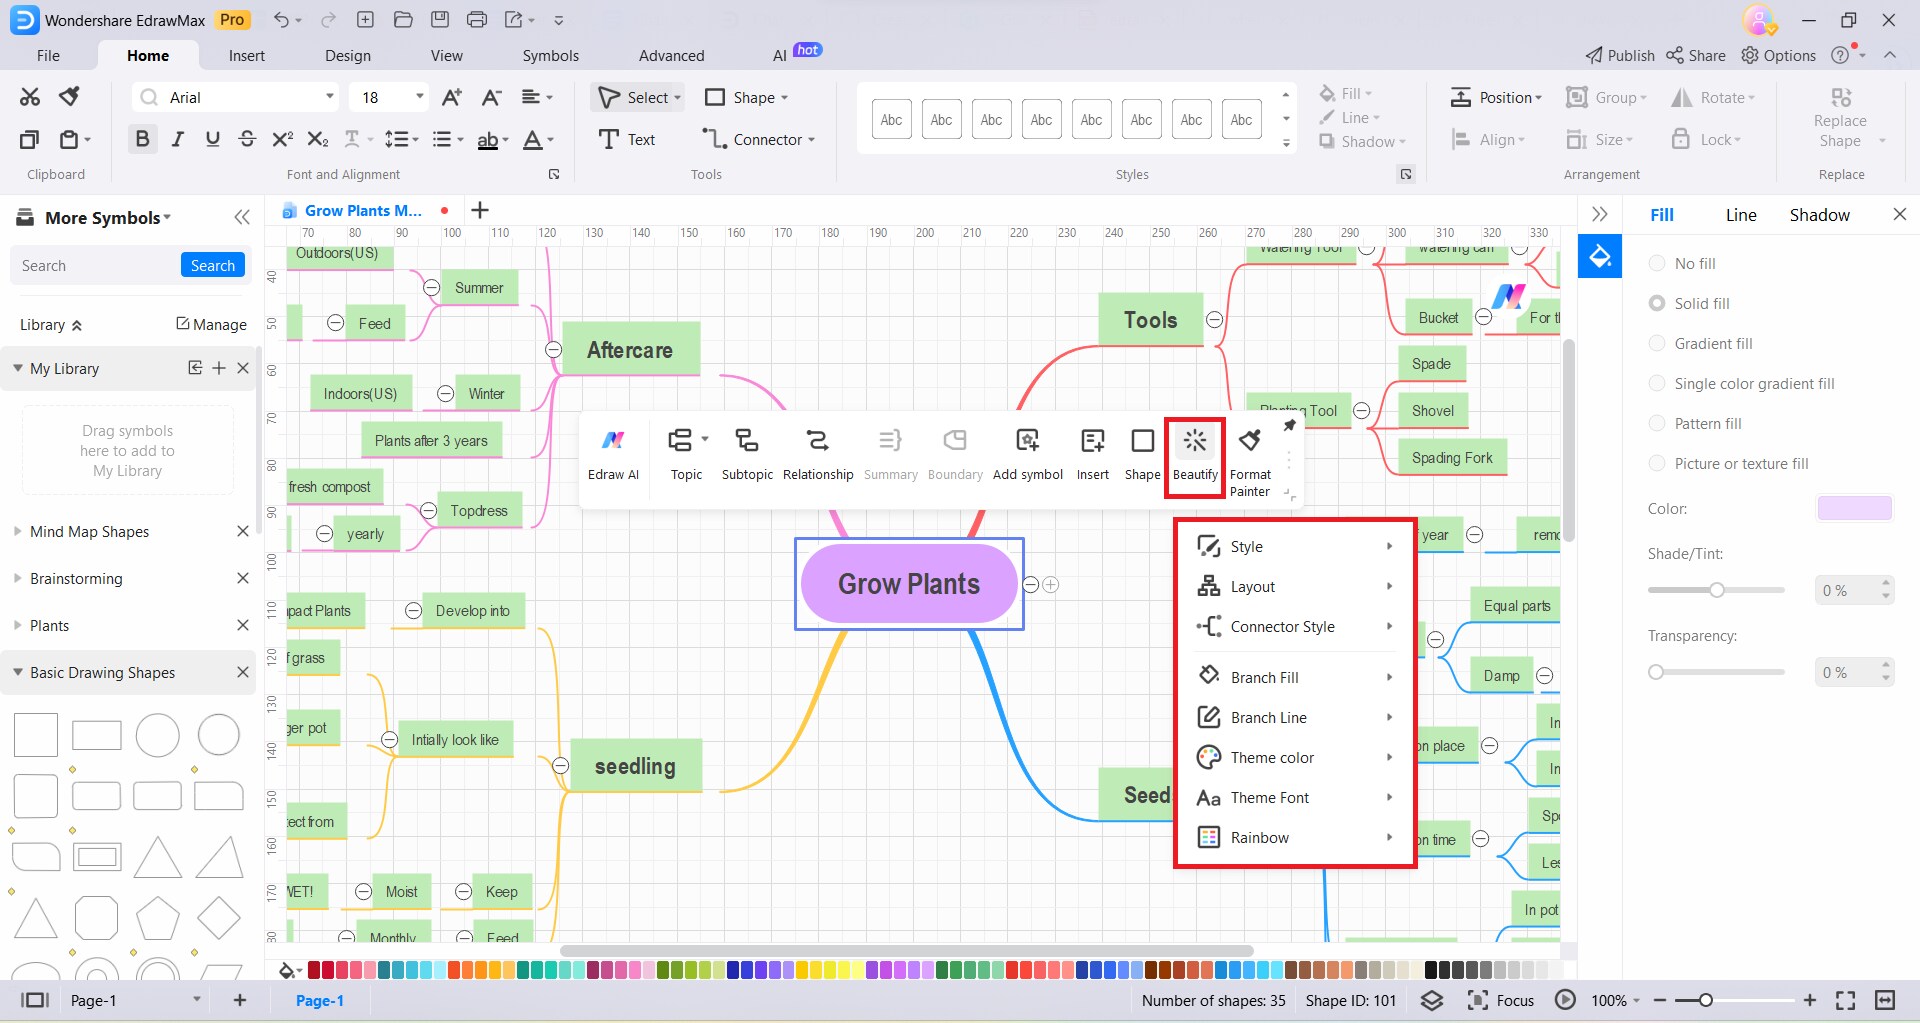Click the symbol Search input field

click(x=96, y=266)
